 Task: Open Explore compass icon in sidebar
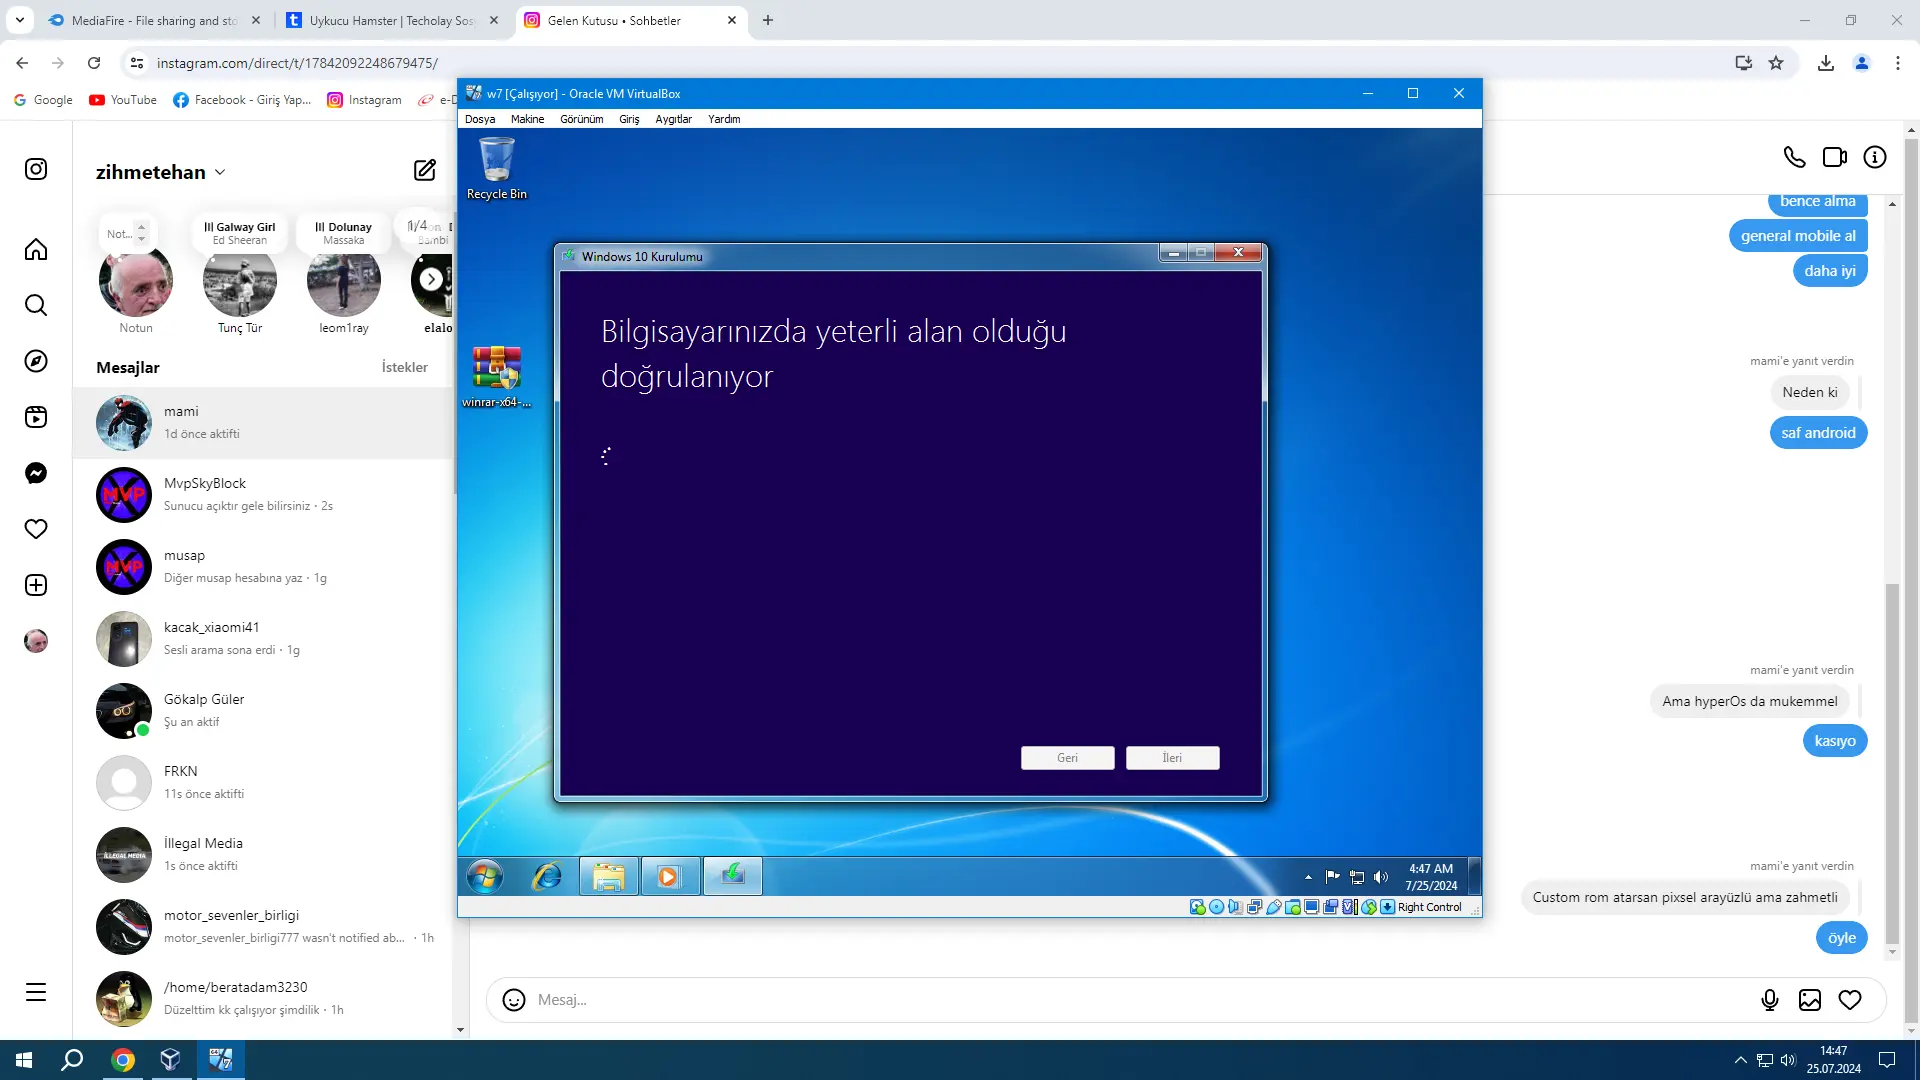click(36, 361)
